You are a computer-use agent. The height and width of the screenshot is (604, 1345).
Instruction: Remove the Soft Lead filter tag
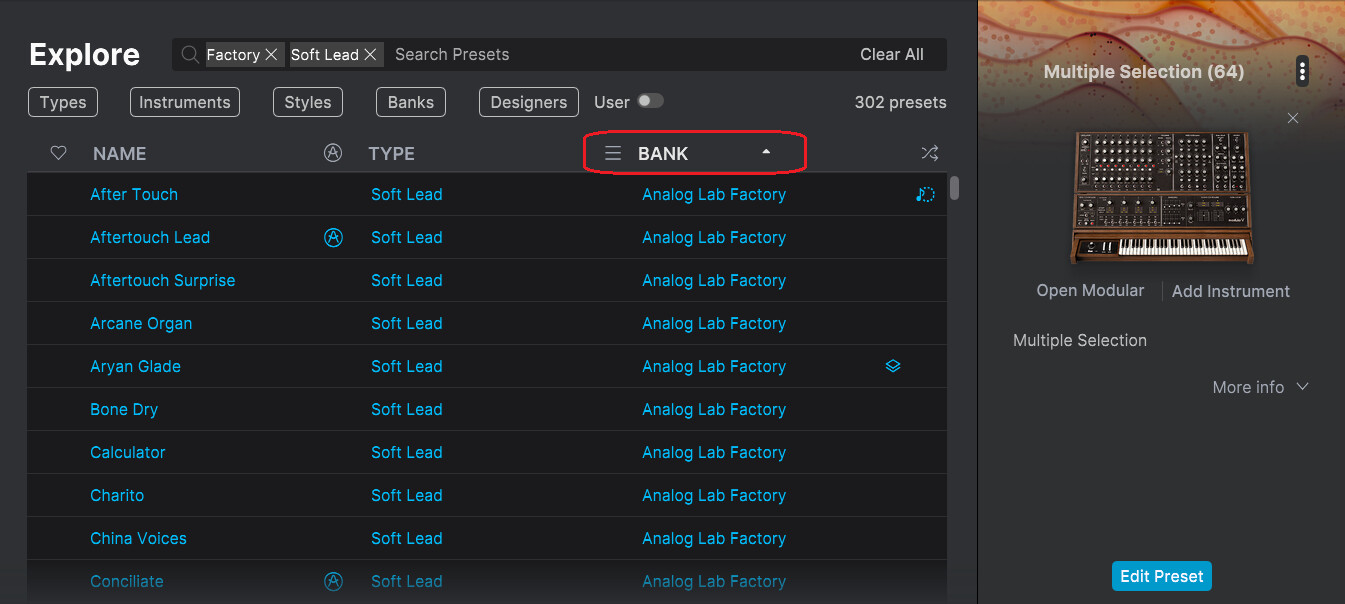370,55
